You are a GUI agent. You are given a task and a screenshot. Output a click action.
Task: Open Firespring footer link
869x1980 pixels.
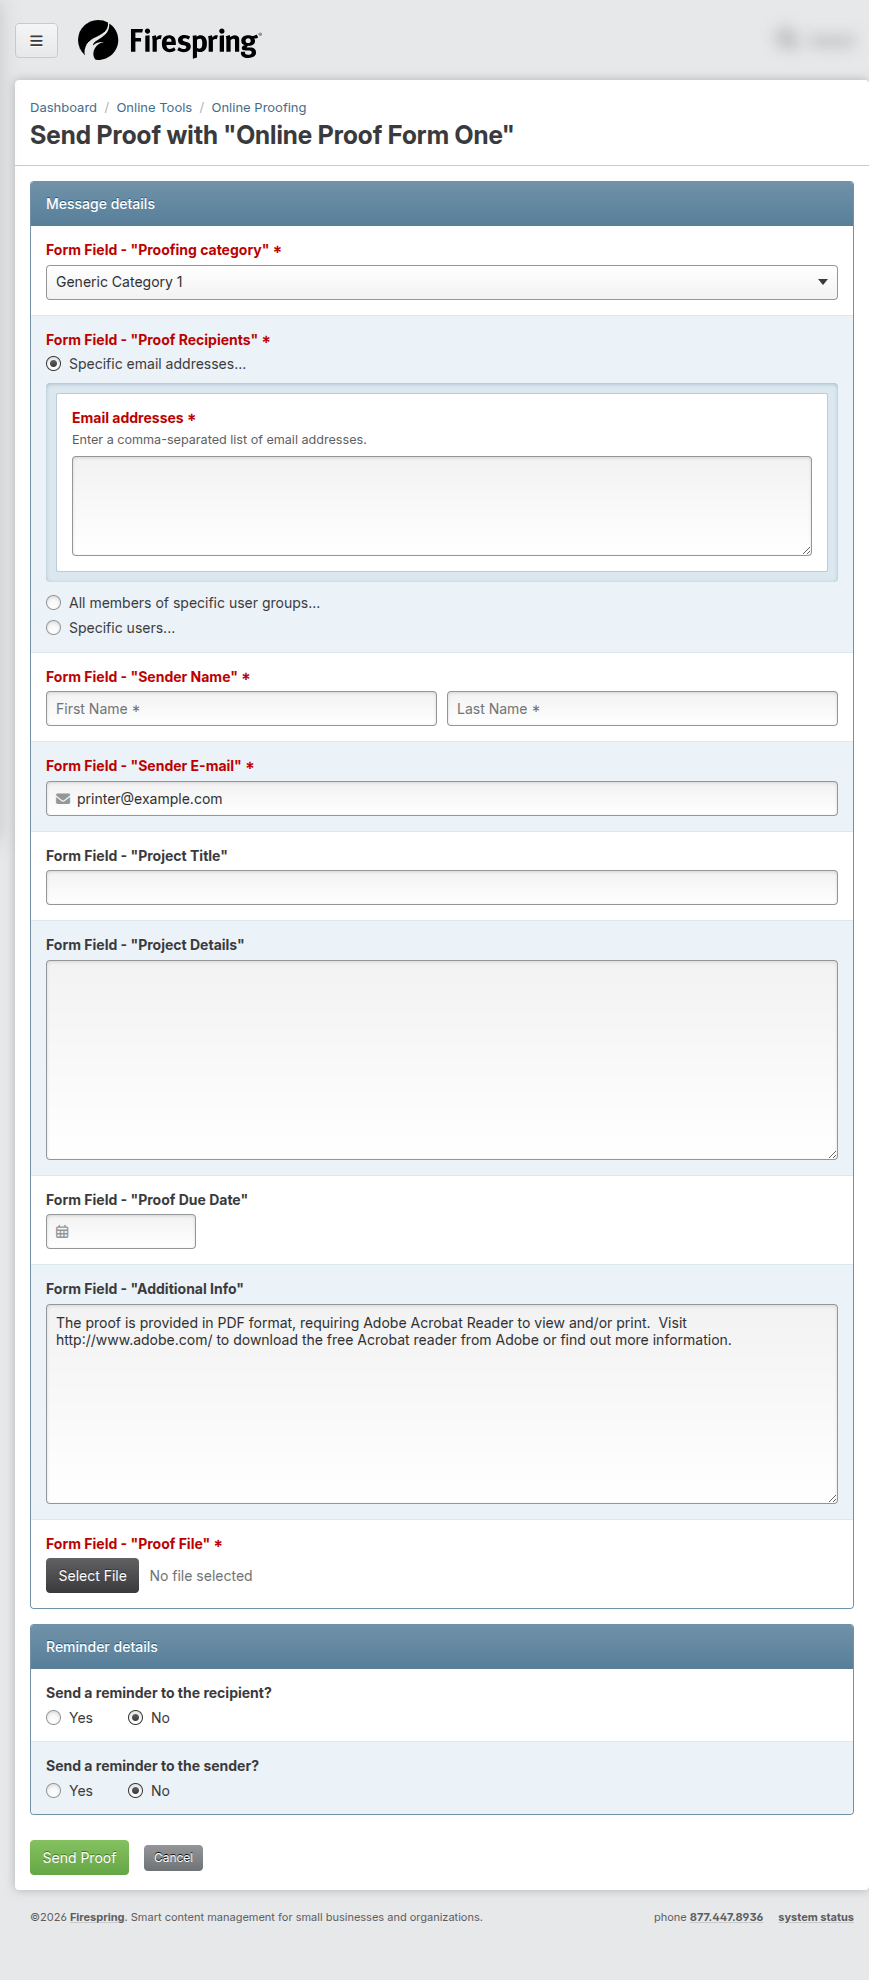97,1917
